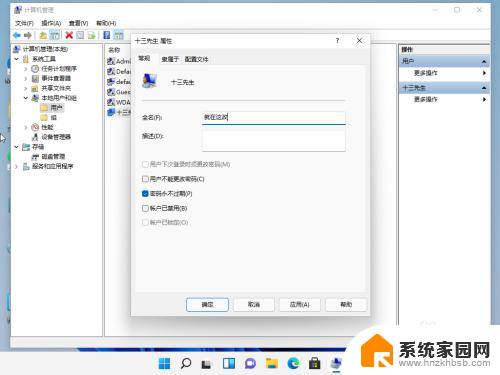Open the 查看(V) menu
Image resolution: width=500 pixels, height=375 pixels.
78,23
